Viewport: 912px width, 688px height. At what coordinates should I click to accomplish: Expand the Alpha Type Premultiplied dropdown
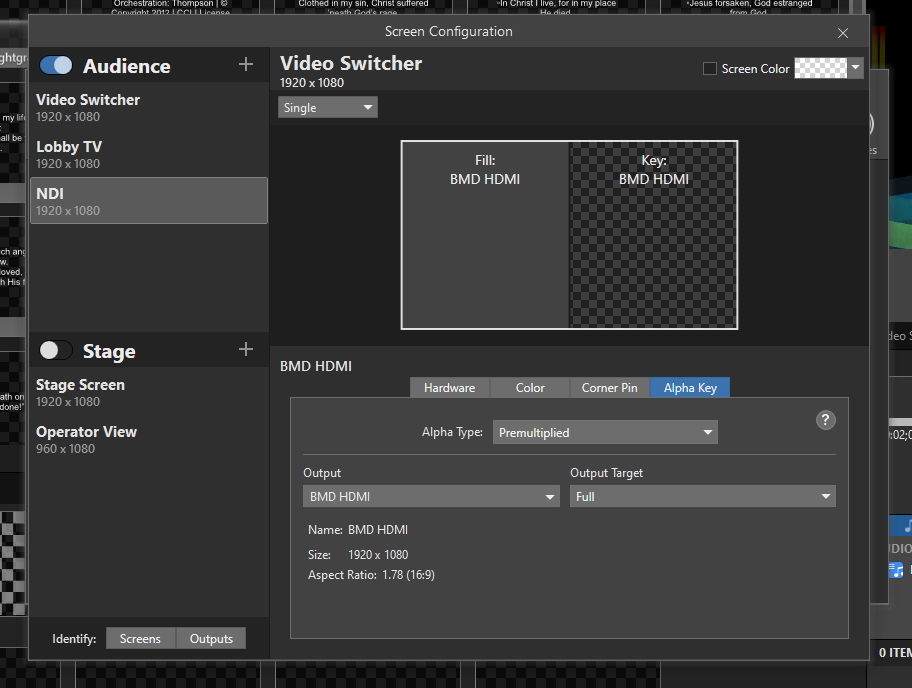[x=605, y=432]
